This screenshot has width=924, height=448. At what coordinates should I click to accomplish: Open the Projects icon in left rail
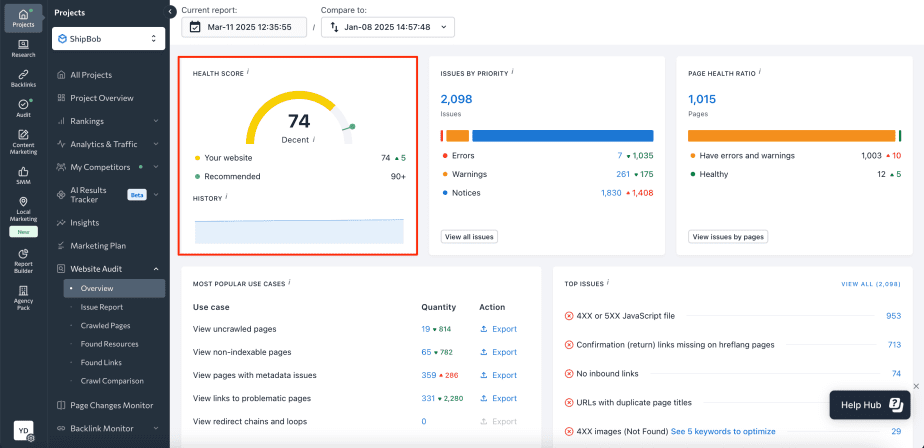tap(23, 18)
